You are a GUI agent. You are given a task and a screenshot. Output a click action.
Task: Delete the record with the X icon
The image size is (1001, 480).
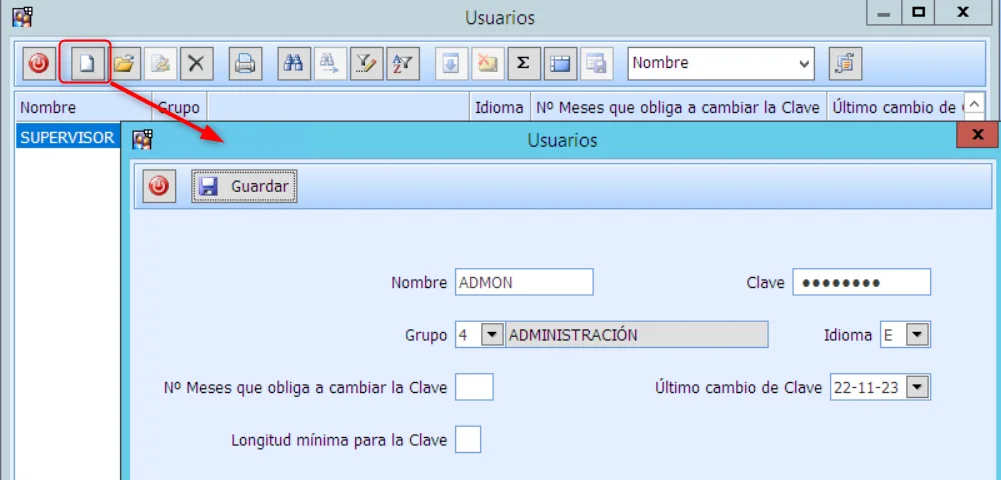[196, 63]
